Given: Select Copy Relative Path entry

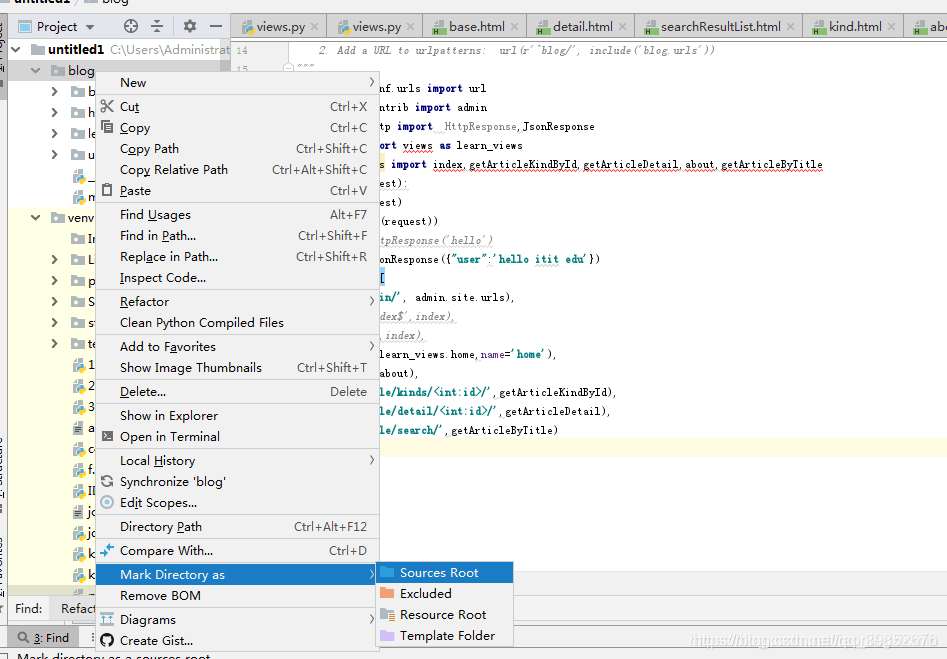Looking at the screenshot, I should tap(237, 170).
